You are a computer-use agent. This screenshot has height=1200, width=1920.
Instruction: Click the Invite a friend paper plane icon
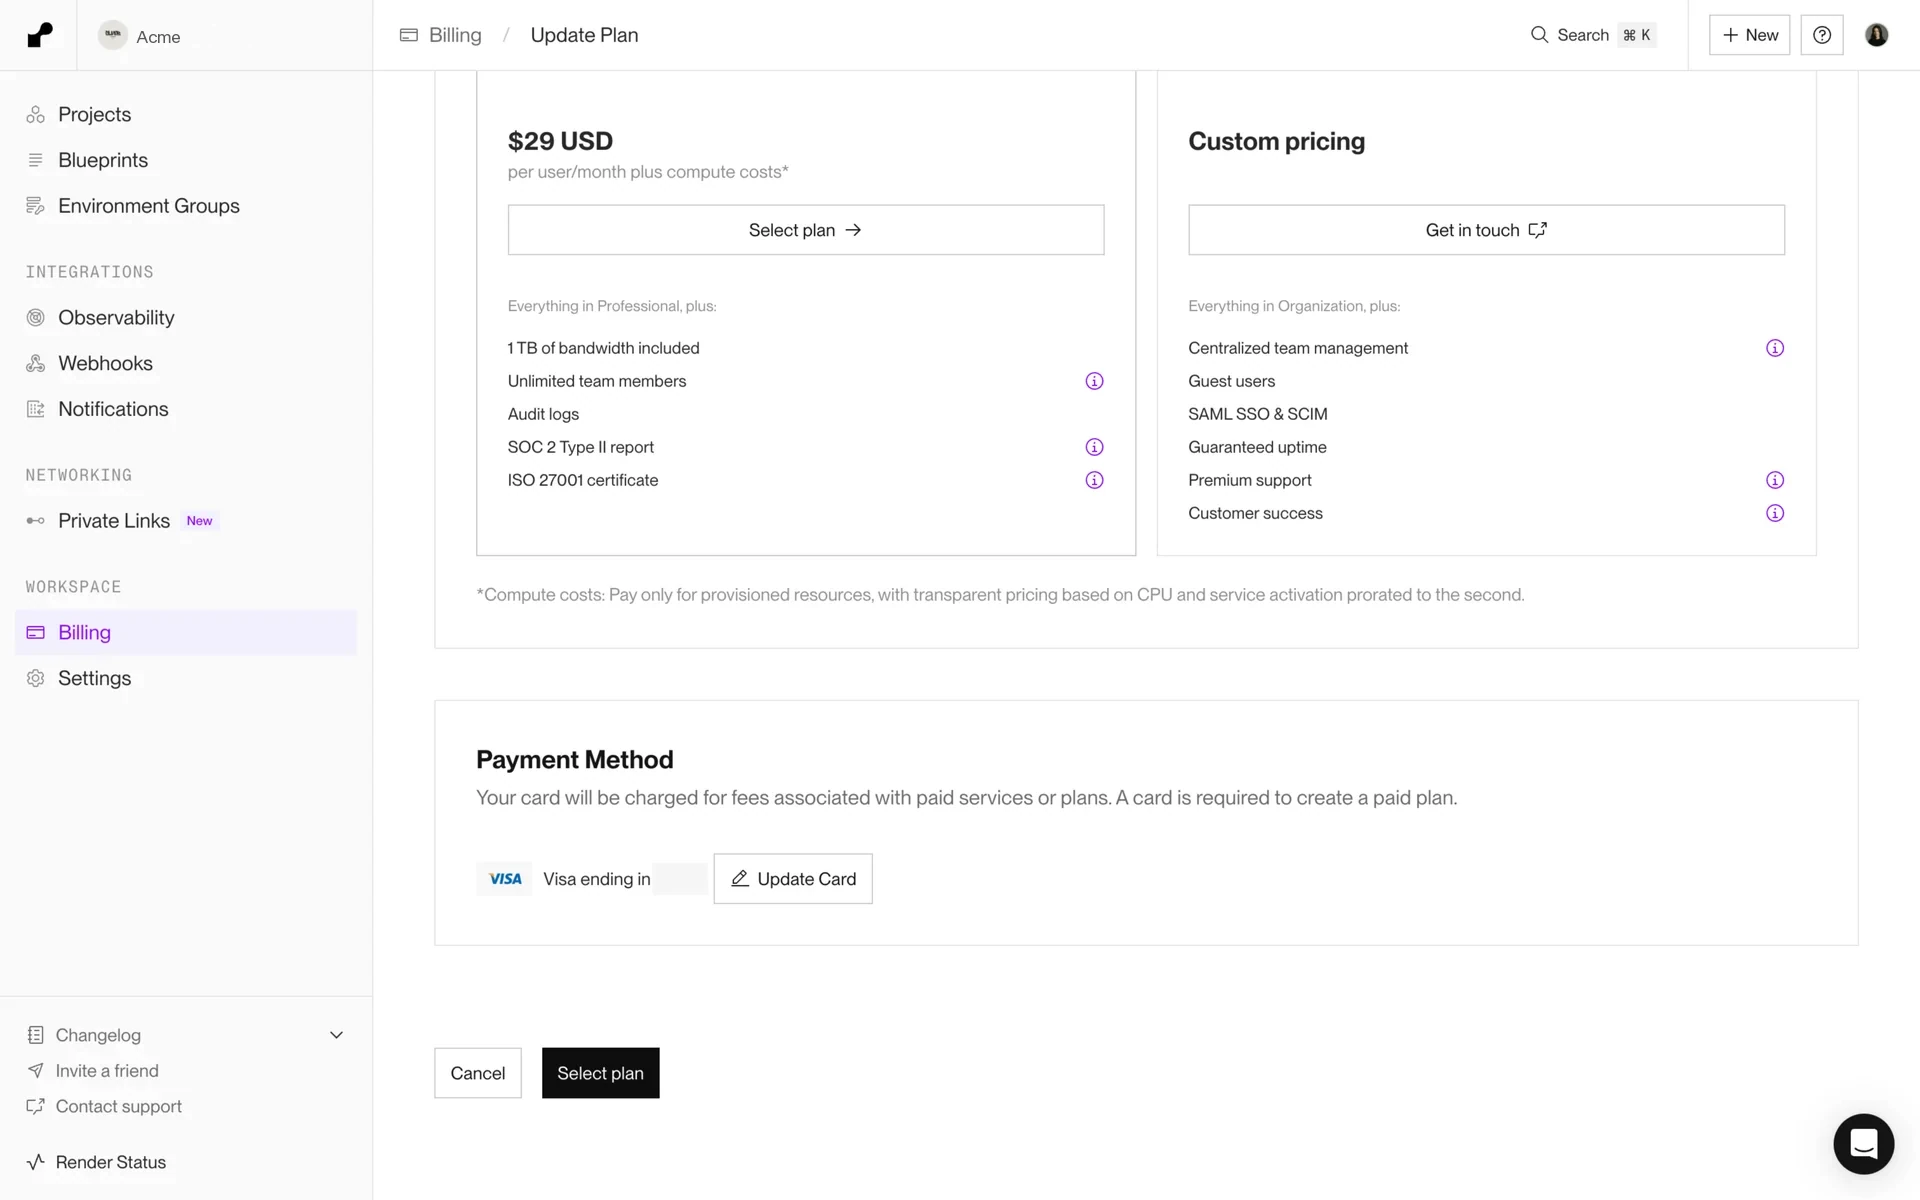coord(36,1071)
